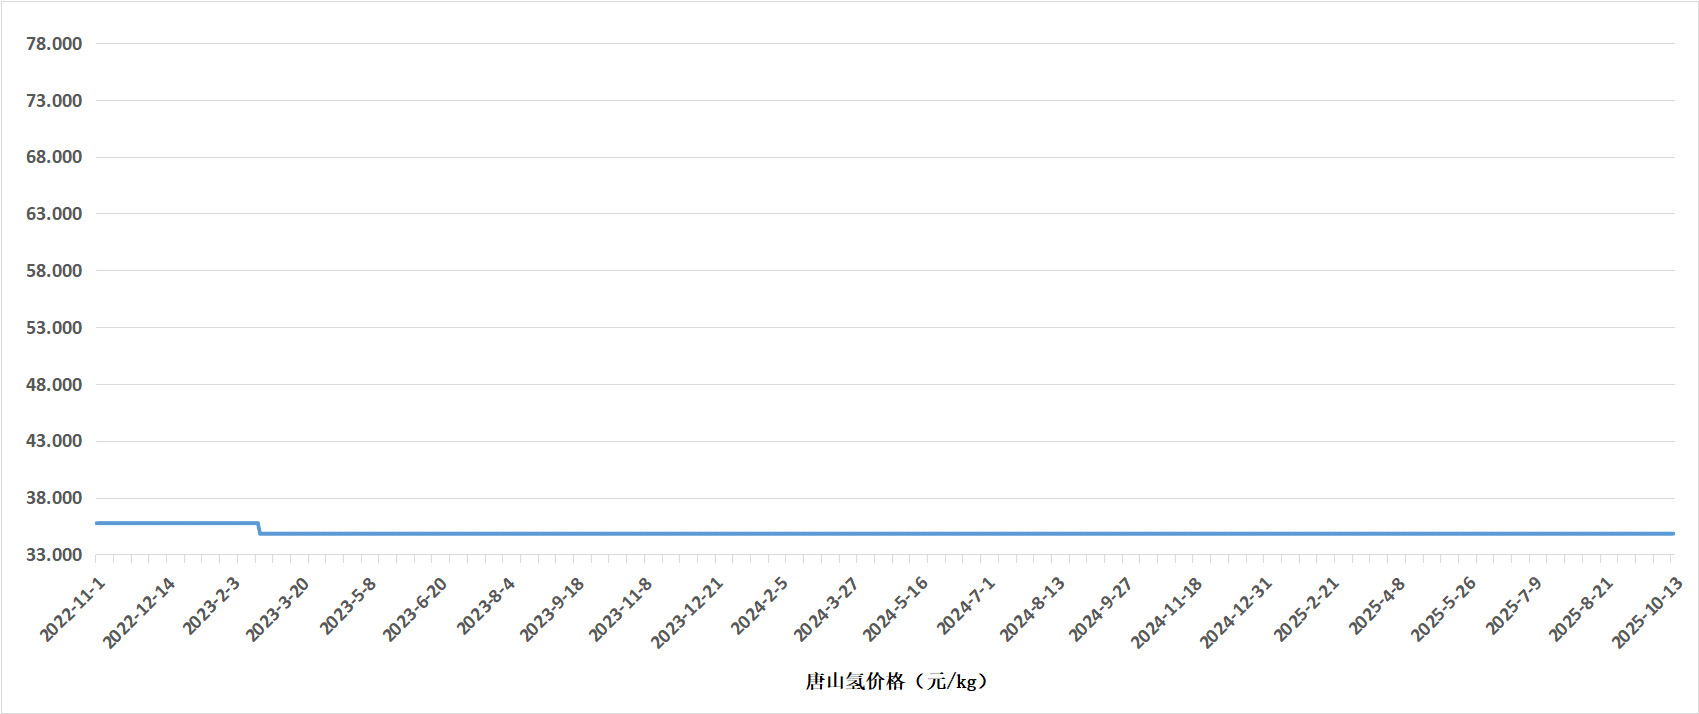Select the 53.000 y-axis value label
1699x714 pixels.
(x=54, y=328)
